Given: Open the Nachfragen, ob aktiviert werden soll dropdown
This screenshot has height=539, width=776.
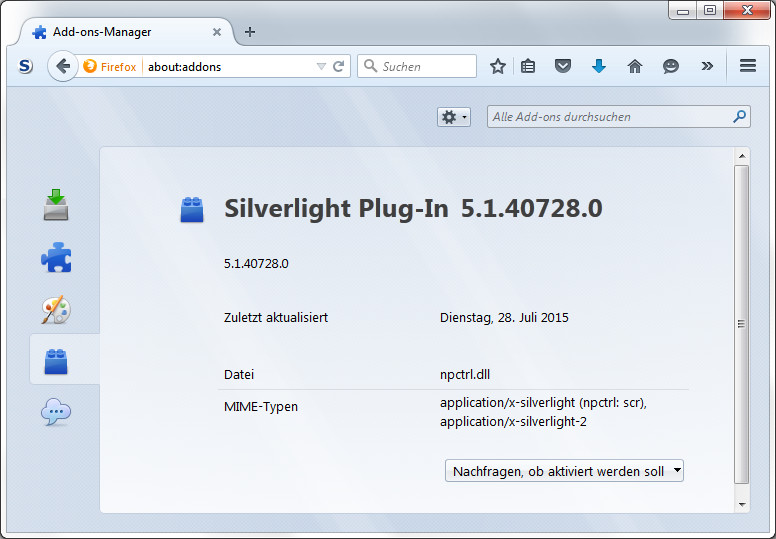Looking at the screenshot, I should coord(564,471).
